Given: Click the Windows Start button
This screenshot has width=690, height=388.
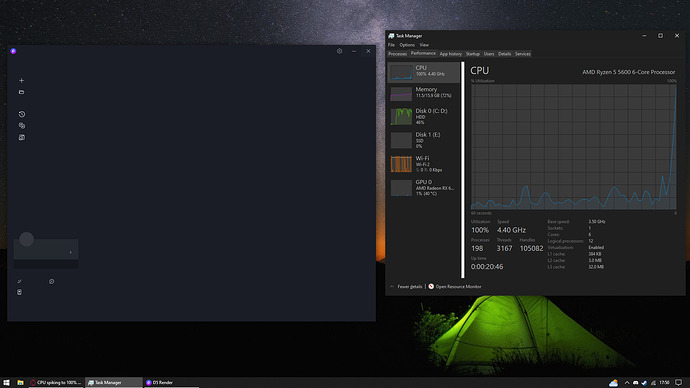Looking at the screenshot, I should (x=6, y=382).
